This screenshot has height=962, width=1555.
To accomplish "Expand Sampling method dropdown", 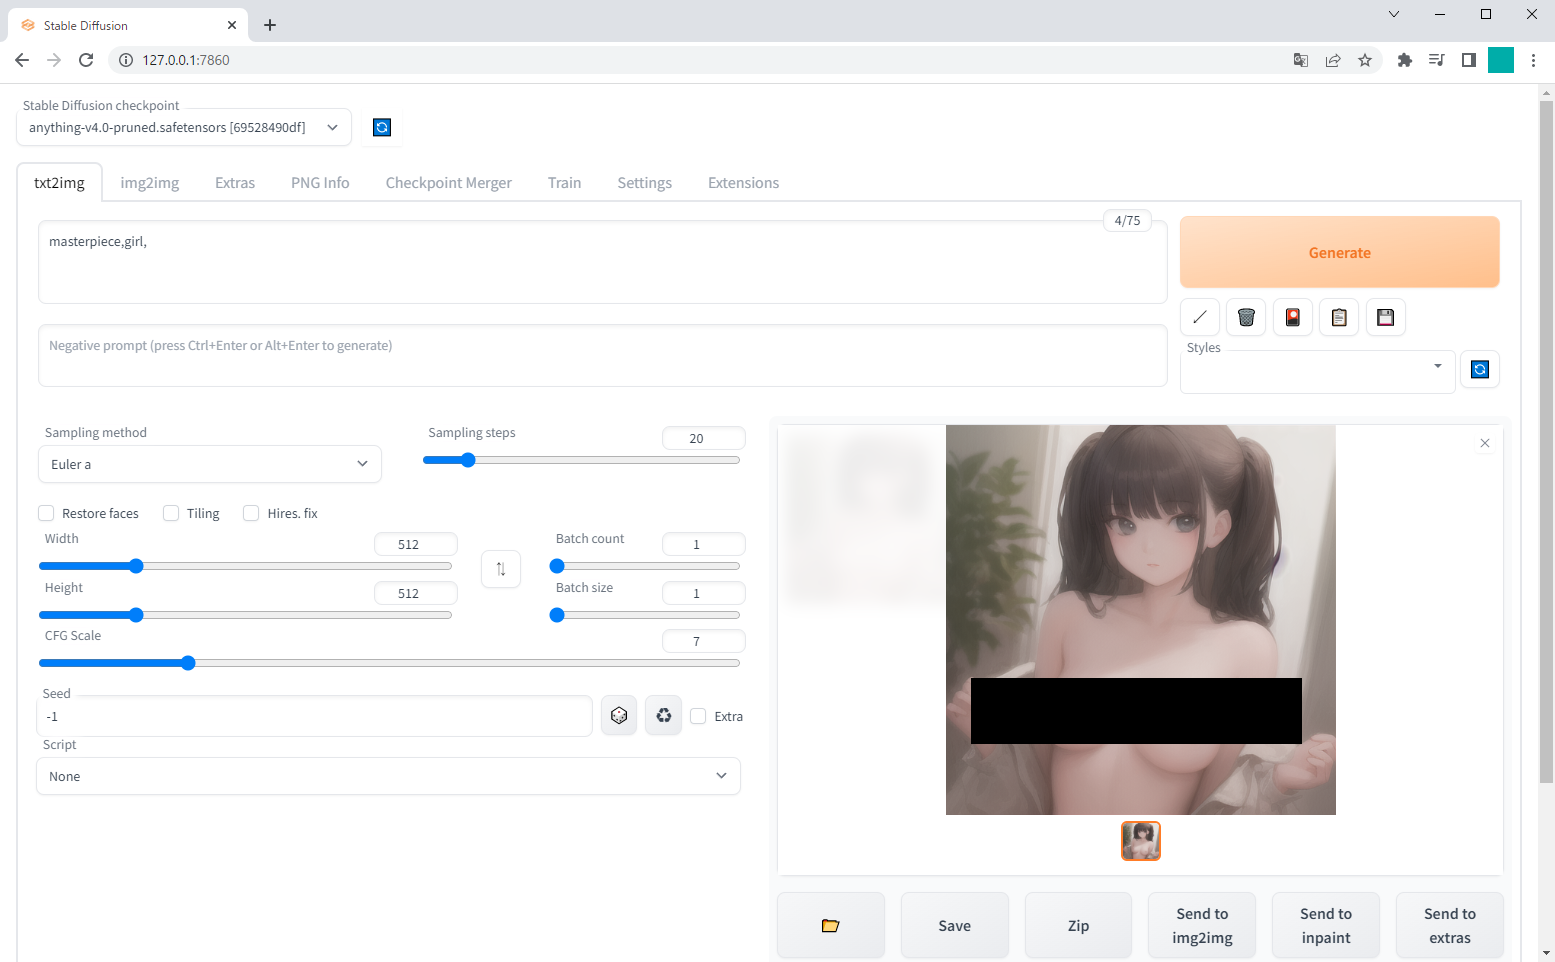I will (210, 464).
